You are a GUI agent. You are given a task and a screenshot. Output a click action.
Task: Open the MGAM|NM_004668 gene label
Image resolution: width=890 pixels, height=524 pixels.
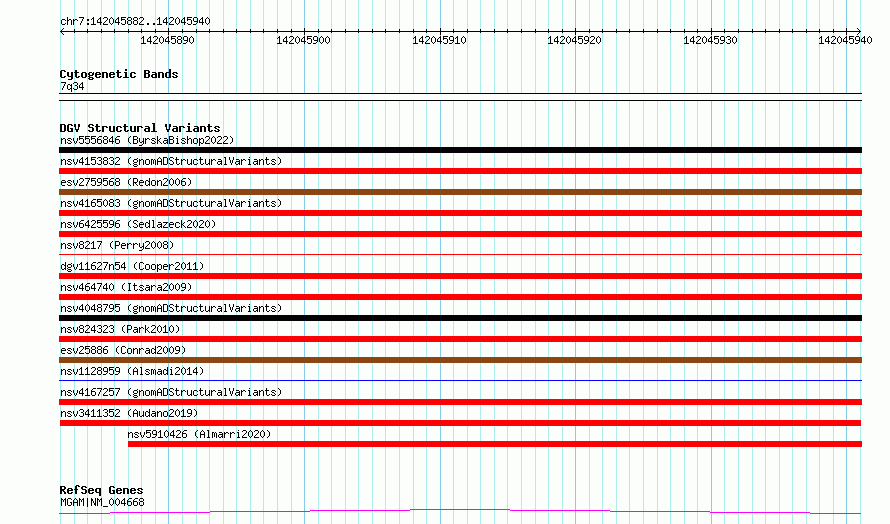[x=102, y=502]
